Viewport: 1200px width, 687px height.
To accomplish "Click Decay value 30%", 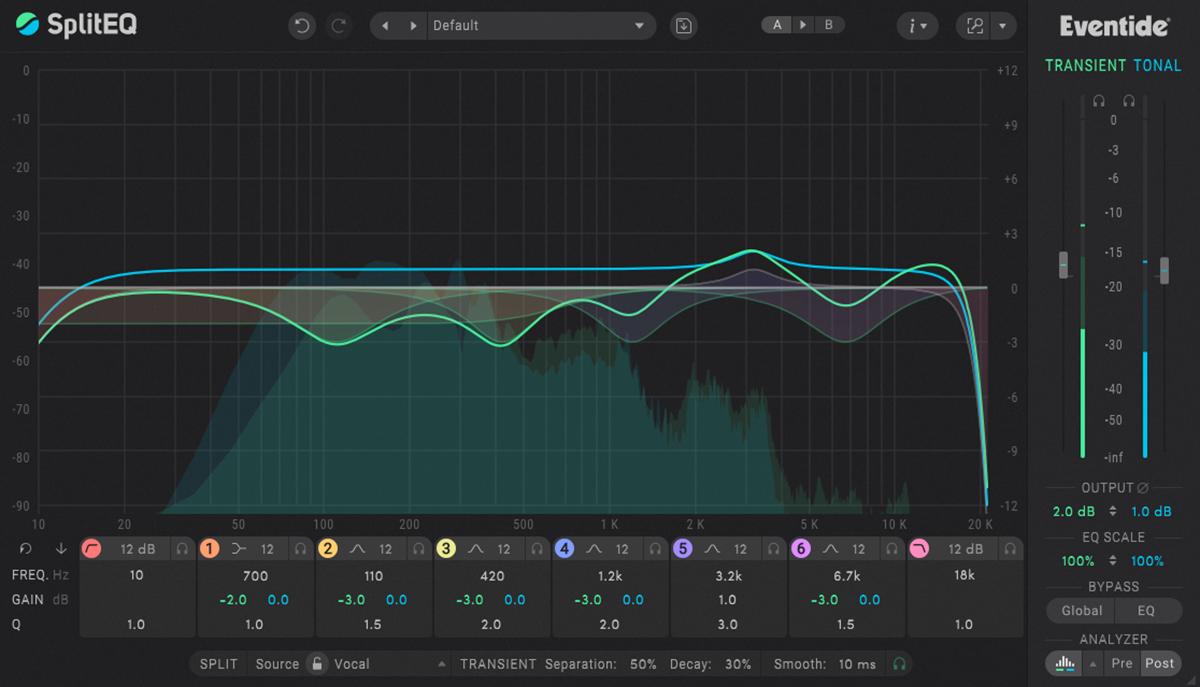I will (738, 664).
